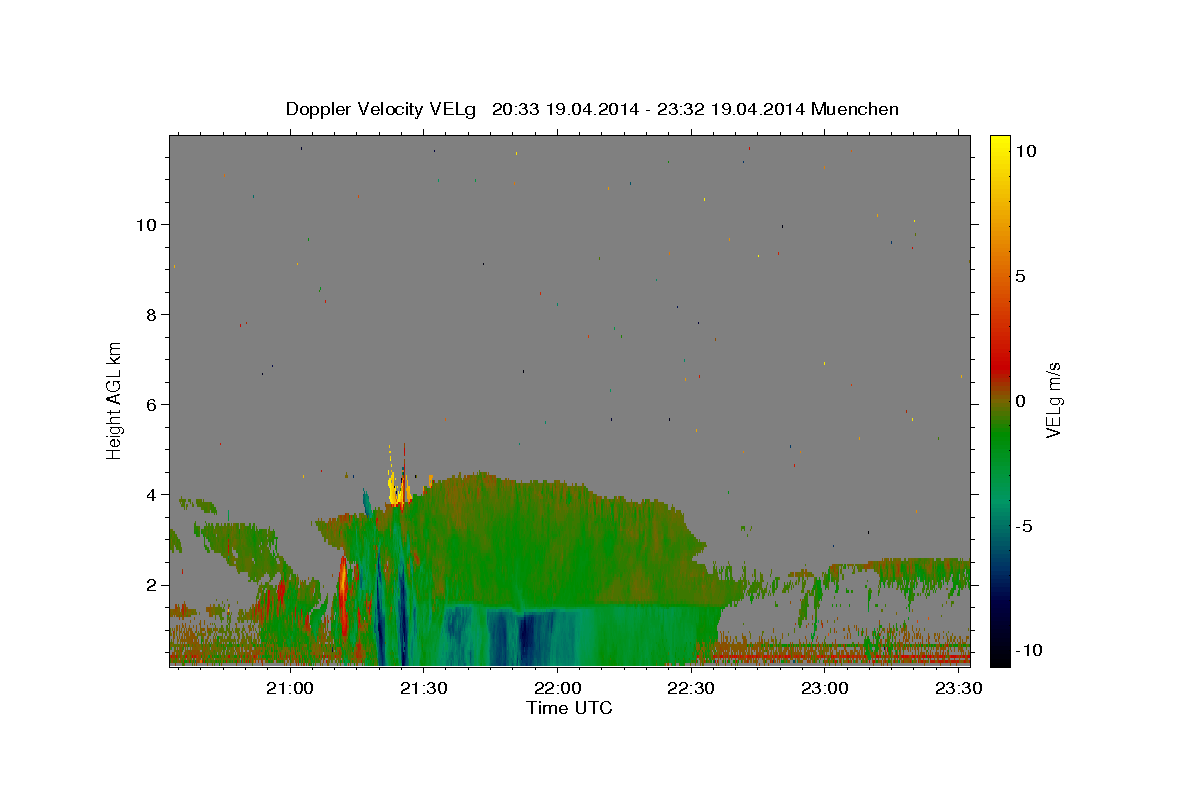Click the "Time UTC" axis label
The width and height of the screenshot is (1200, 800).
pyautogui.click(x=569, y=708)
